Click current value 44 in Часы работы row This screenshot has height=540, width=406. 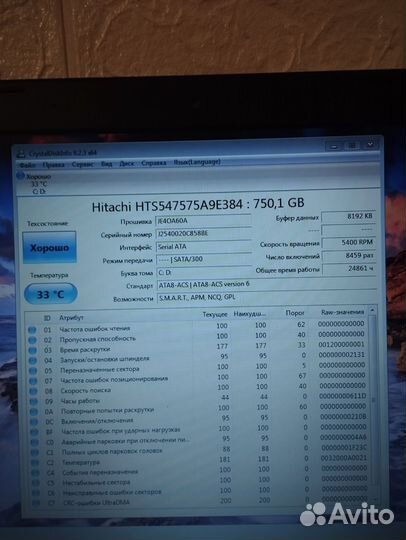click(225, 398)
